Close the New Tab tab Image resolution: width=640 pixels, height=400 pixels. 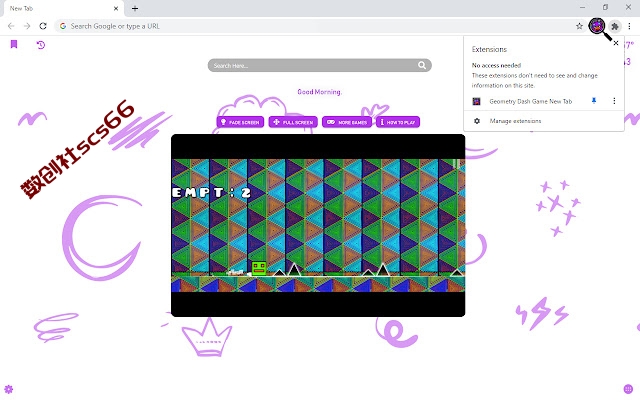click(116, 9)
